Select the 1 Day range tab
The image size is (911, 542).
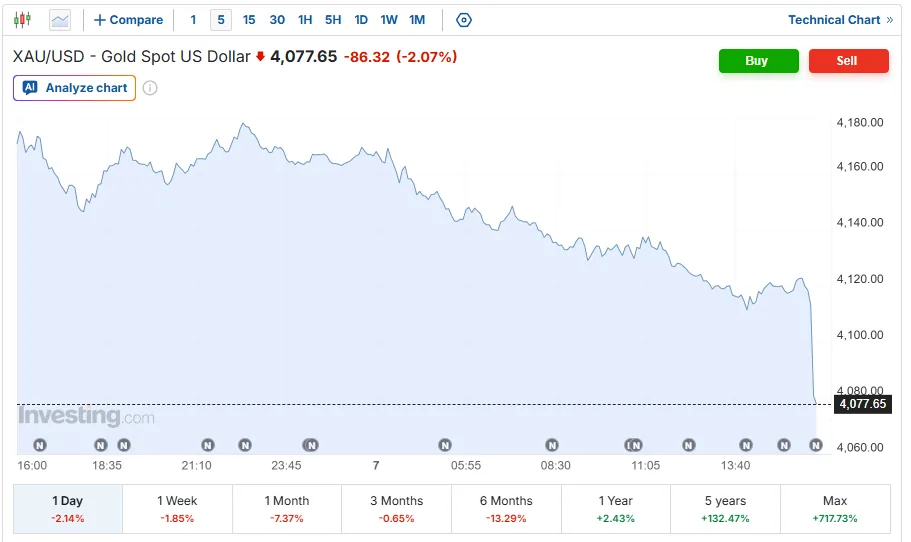[68, 509]
